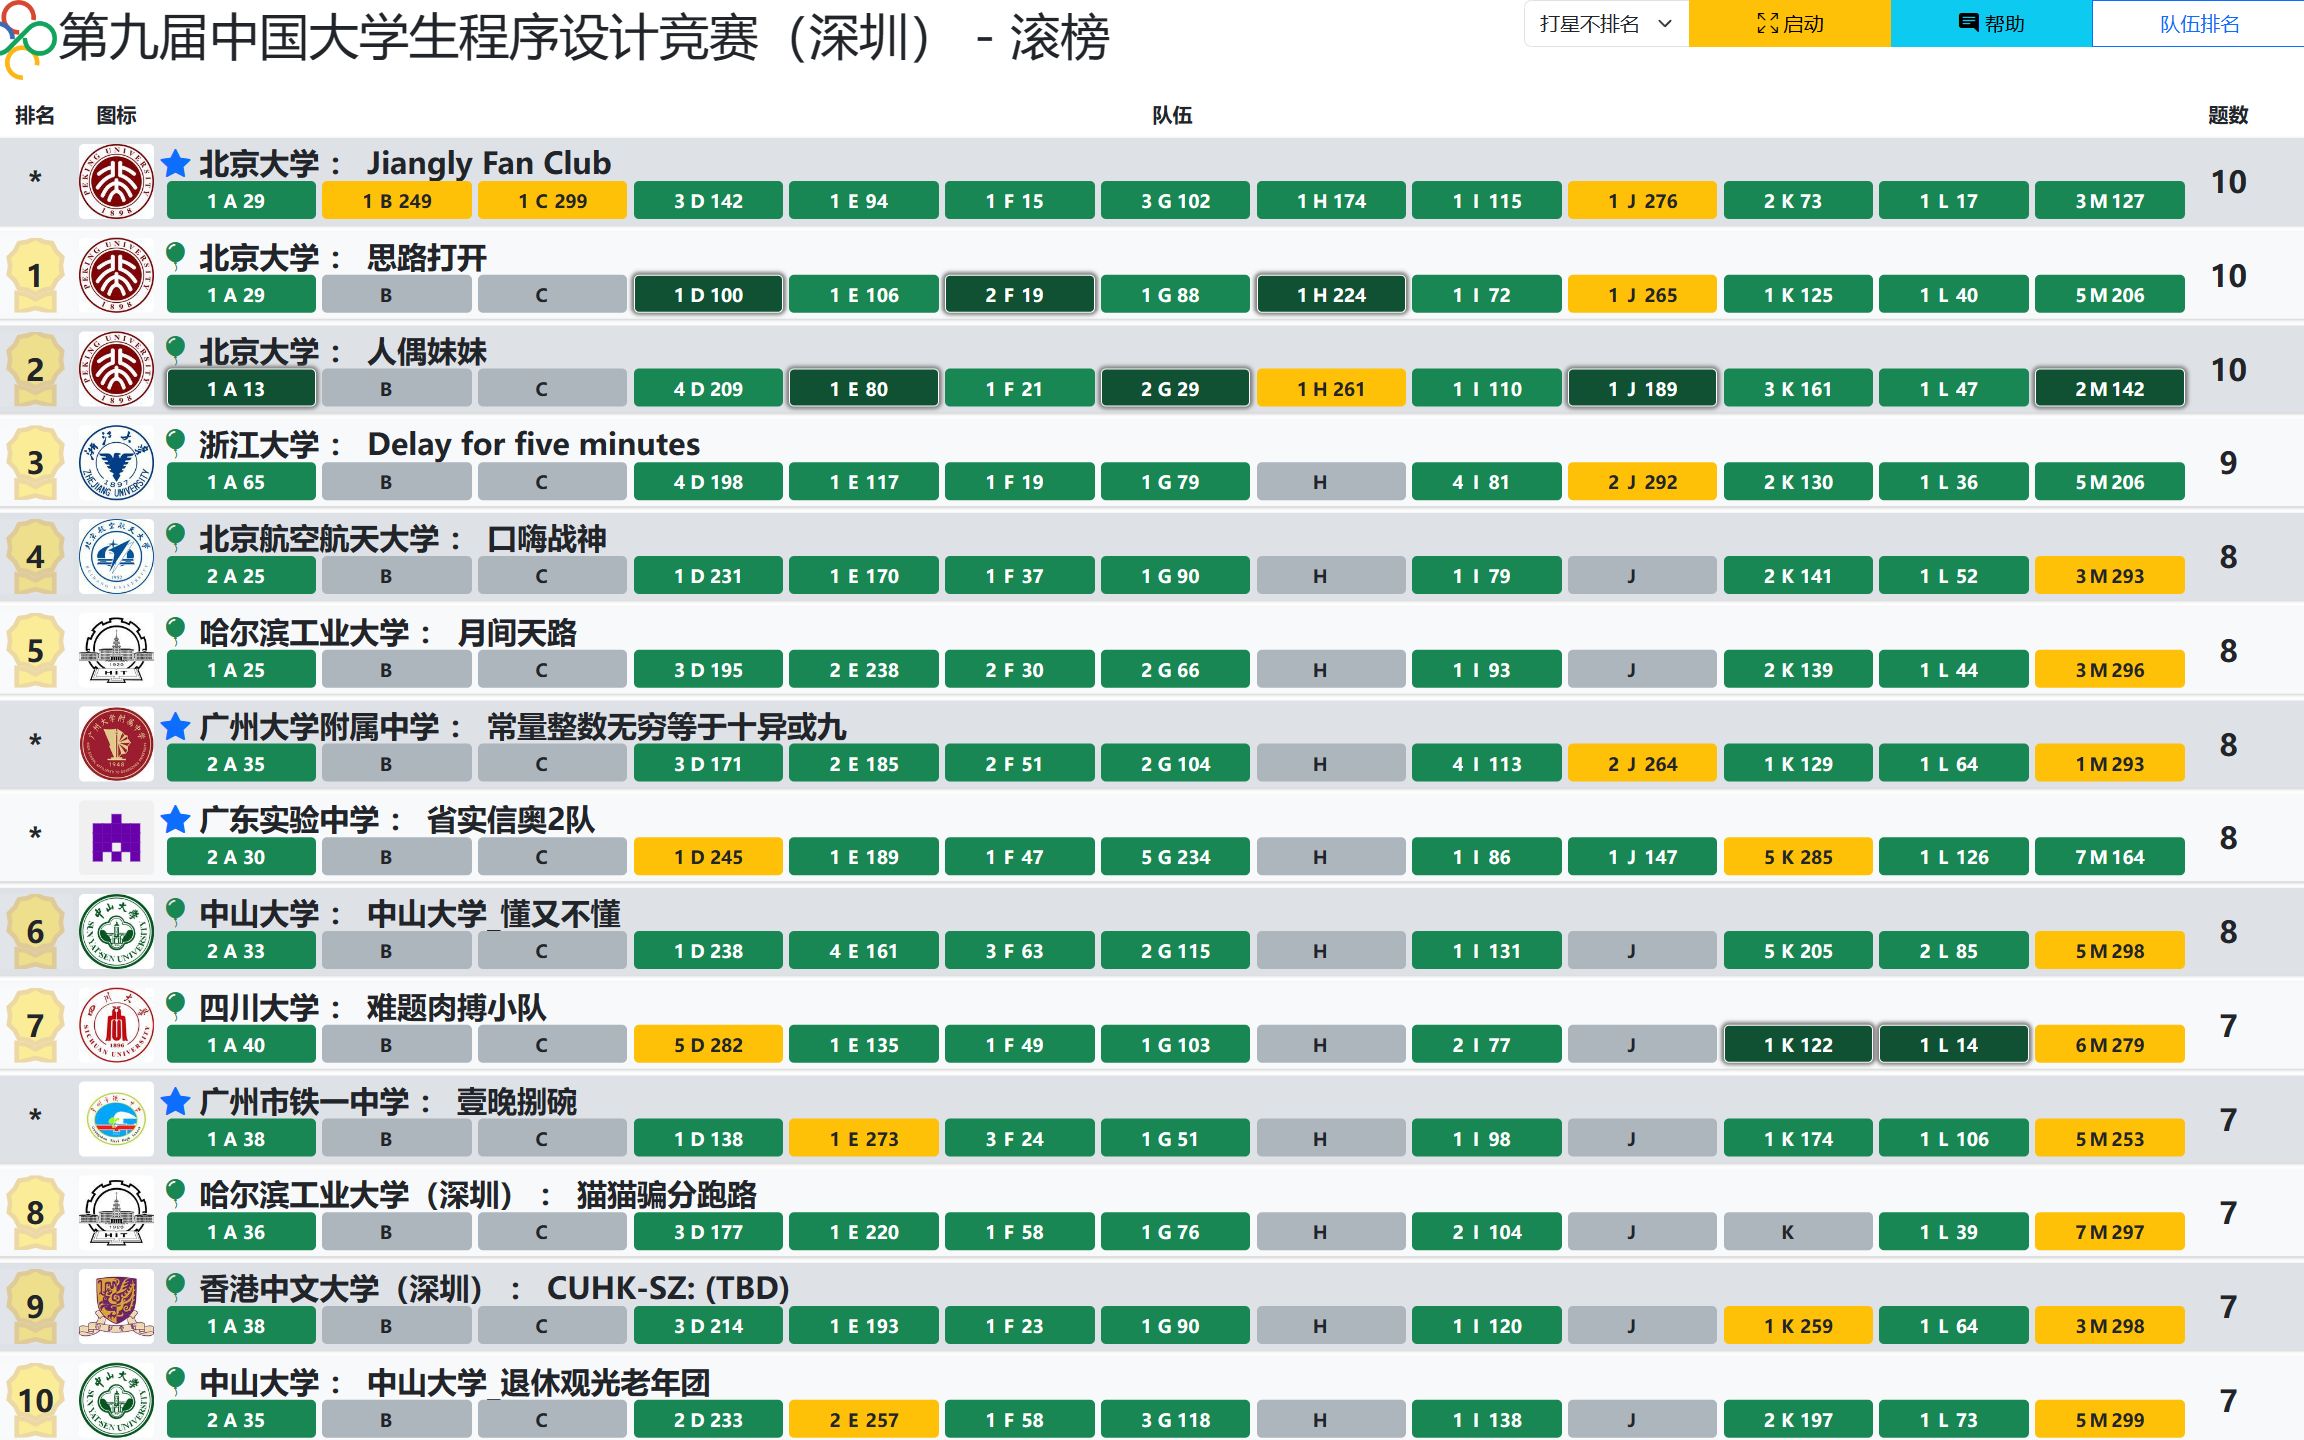Screen dimensions: 2304x1440
Task: Click dark cell '1 L 14' of 难题肉搏小队
Action: (x=1953, y=1045)
